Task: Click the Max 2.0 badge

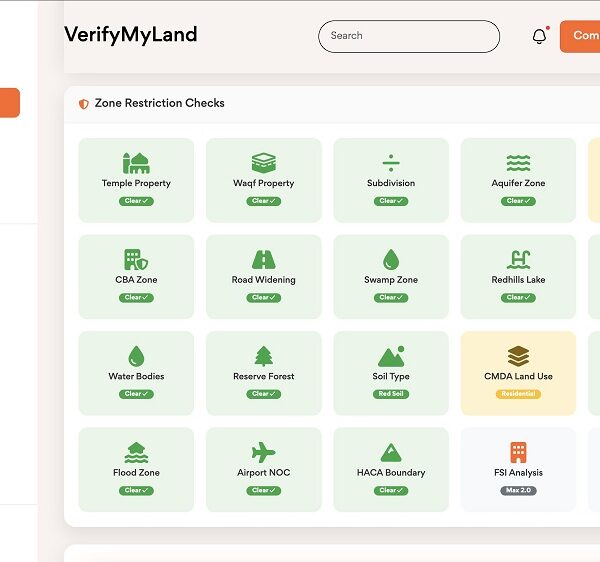Action: 518,490
